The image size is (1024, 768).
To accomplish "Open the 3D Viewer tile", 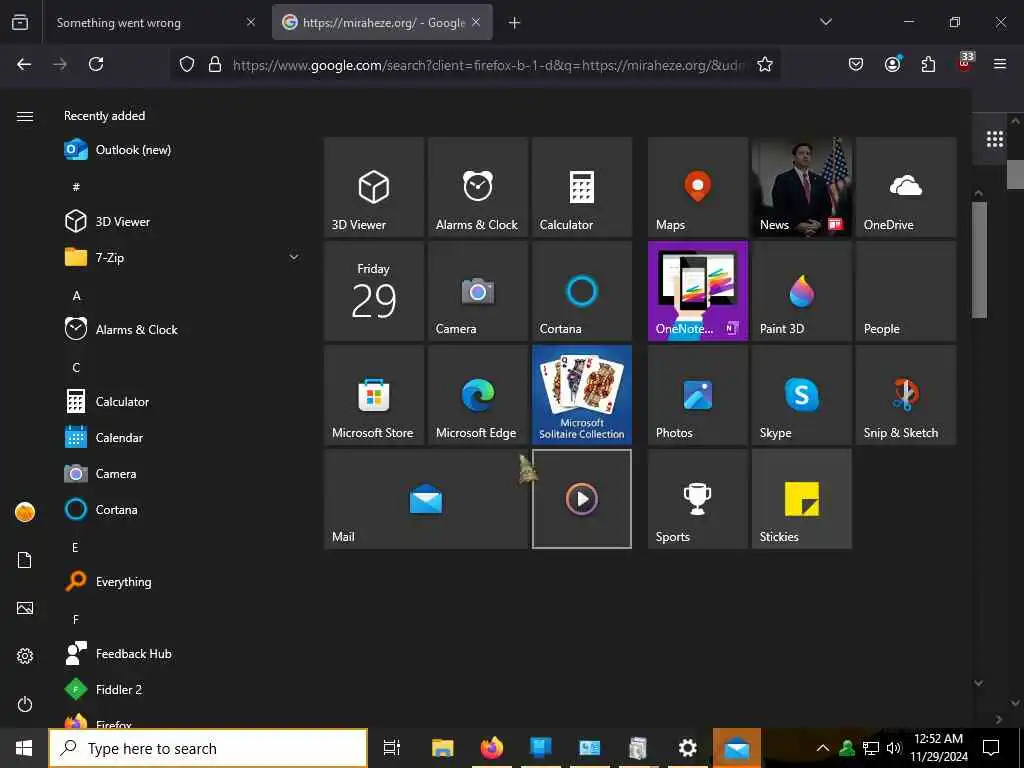I will (x=374, y=187).
